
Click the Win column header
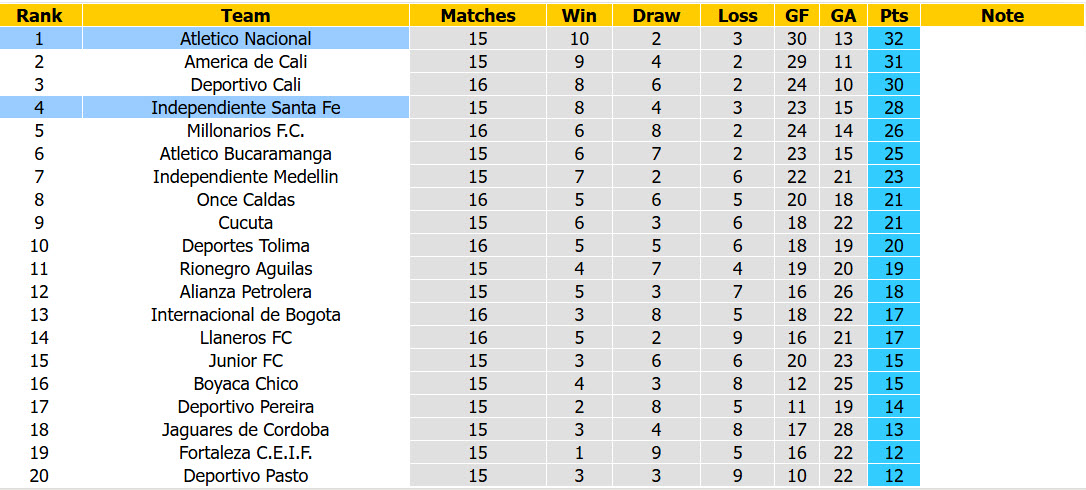click(579, 15)
